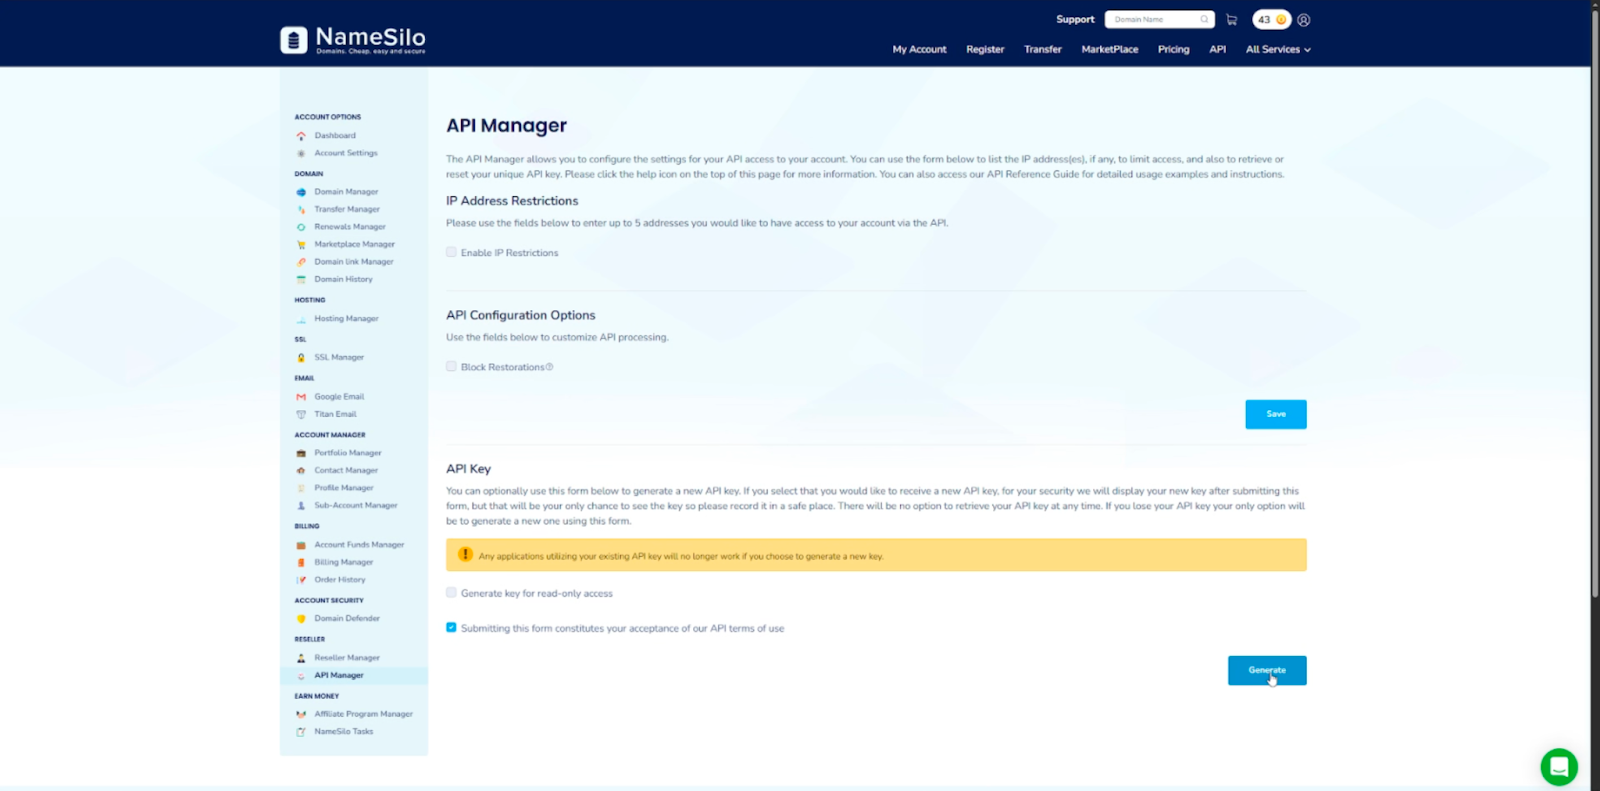Open the Transfer menu item
Screen dimensions: 1600x791
[1043, 49]
